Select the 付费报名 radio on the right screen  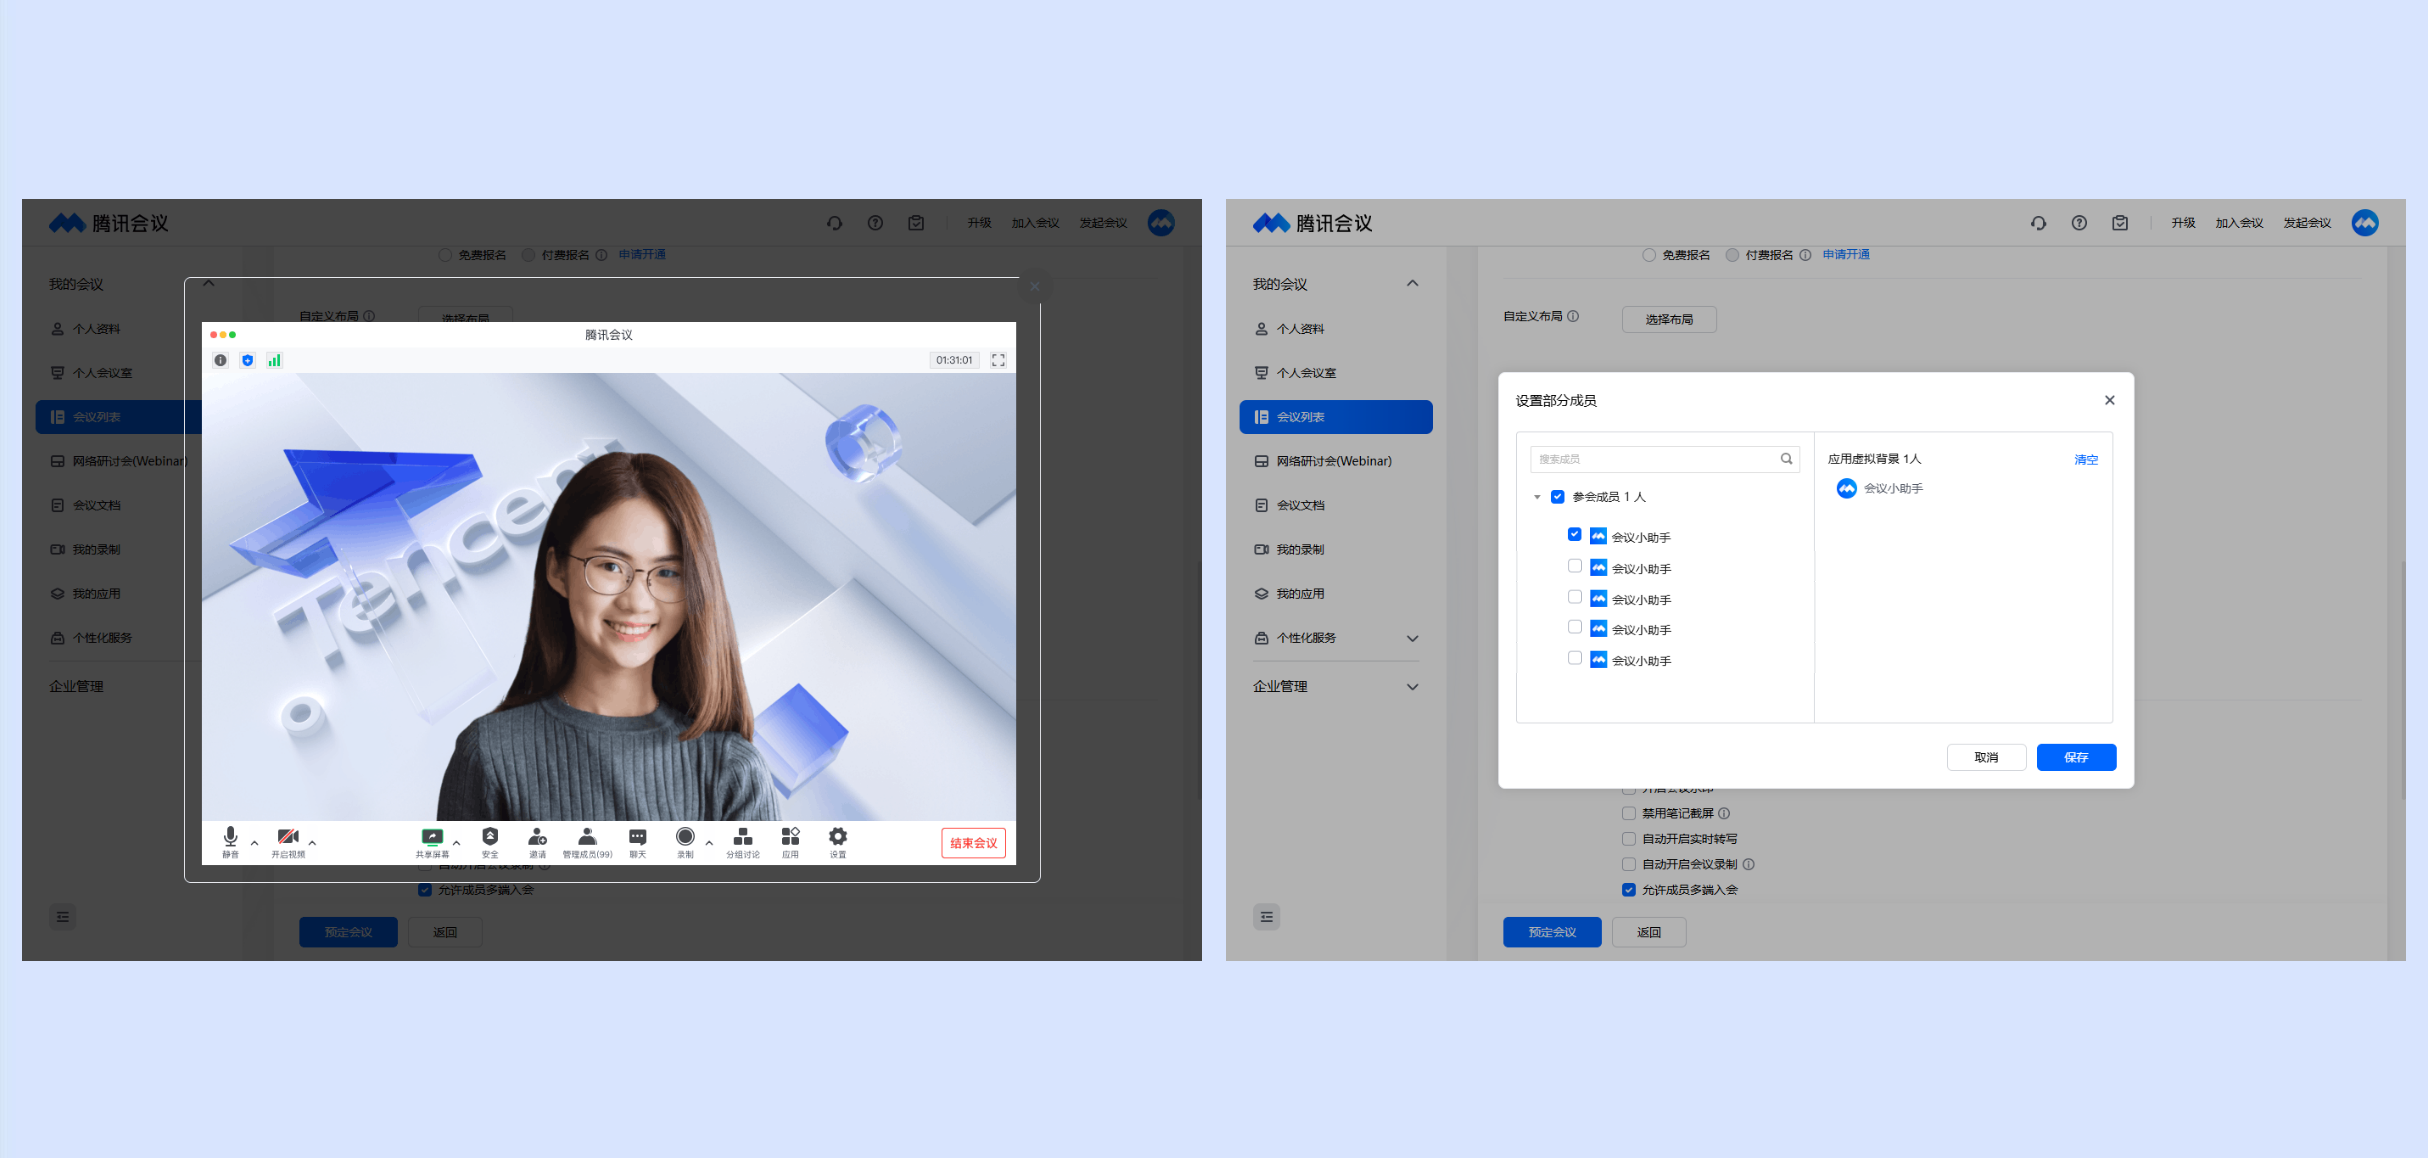click(x=1732, y=255)
